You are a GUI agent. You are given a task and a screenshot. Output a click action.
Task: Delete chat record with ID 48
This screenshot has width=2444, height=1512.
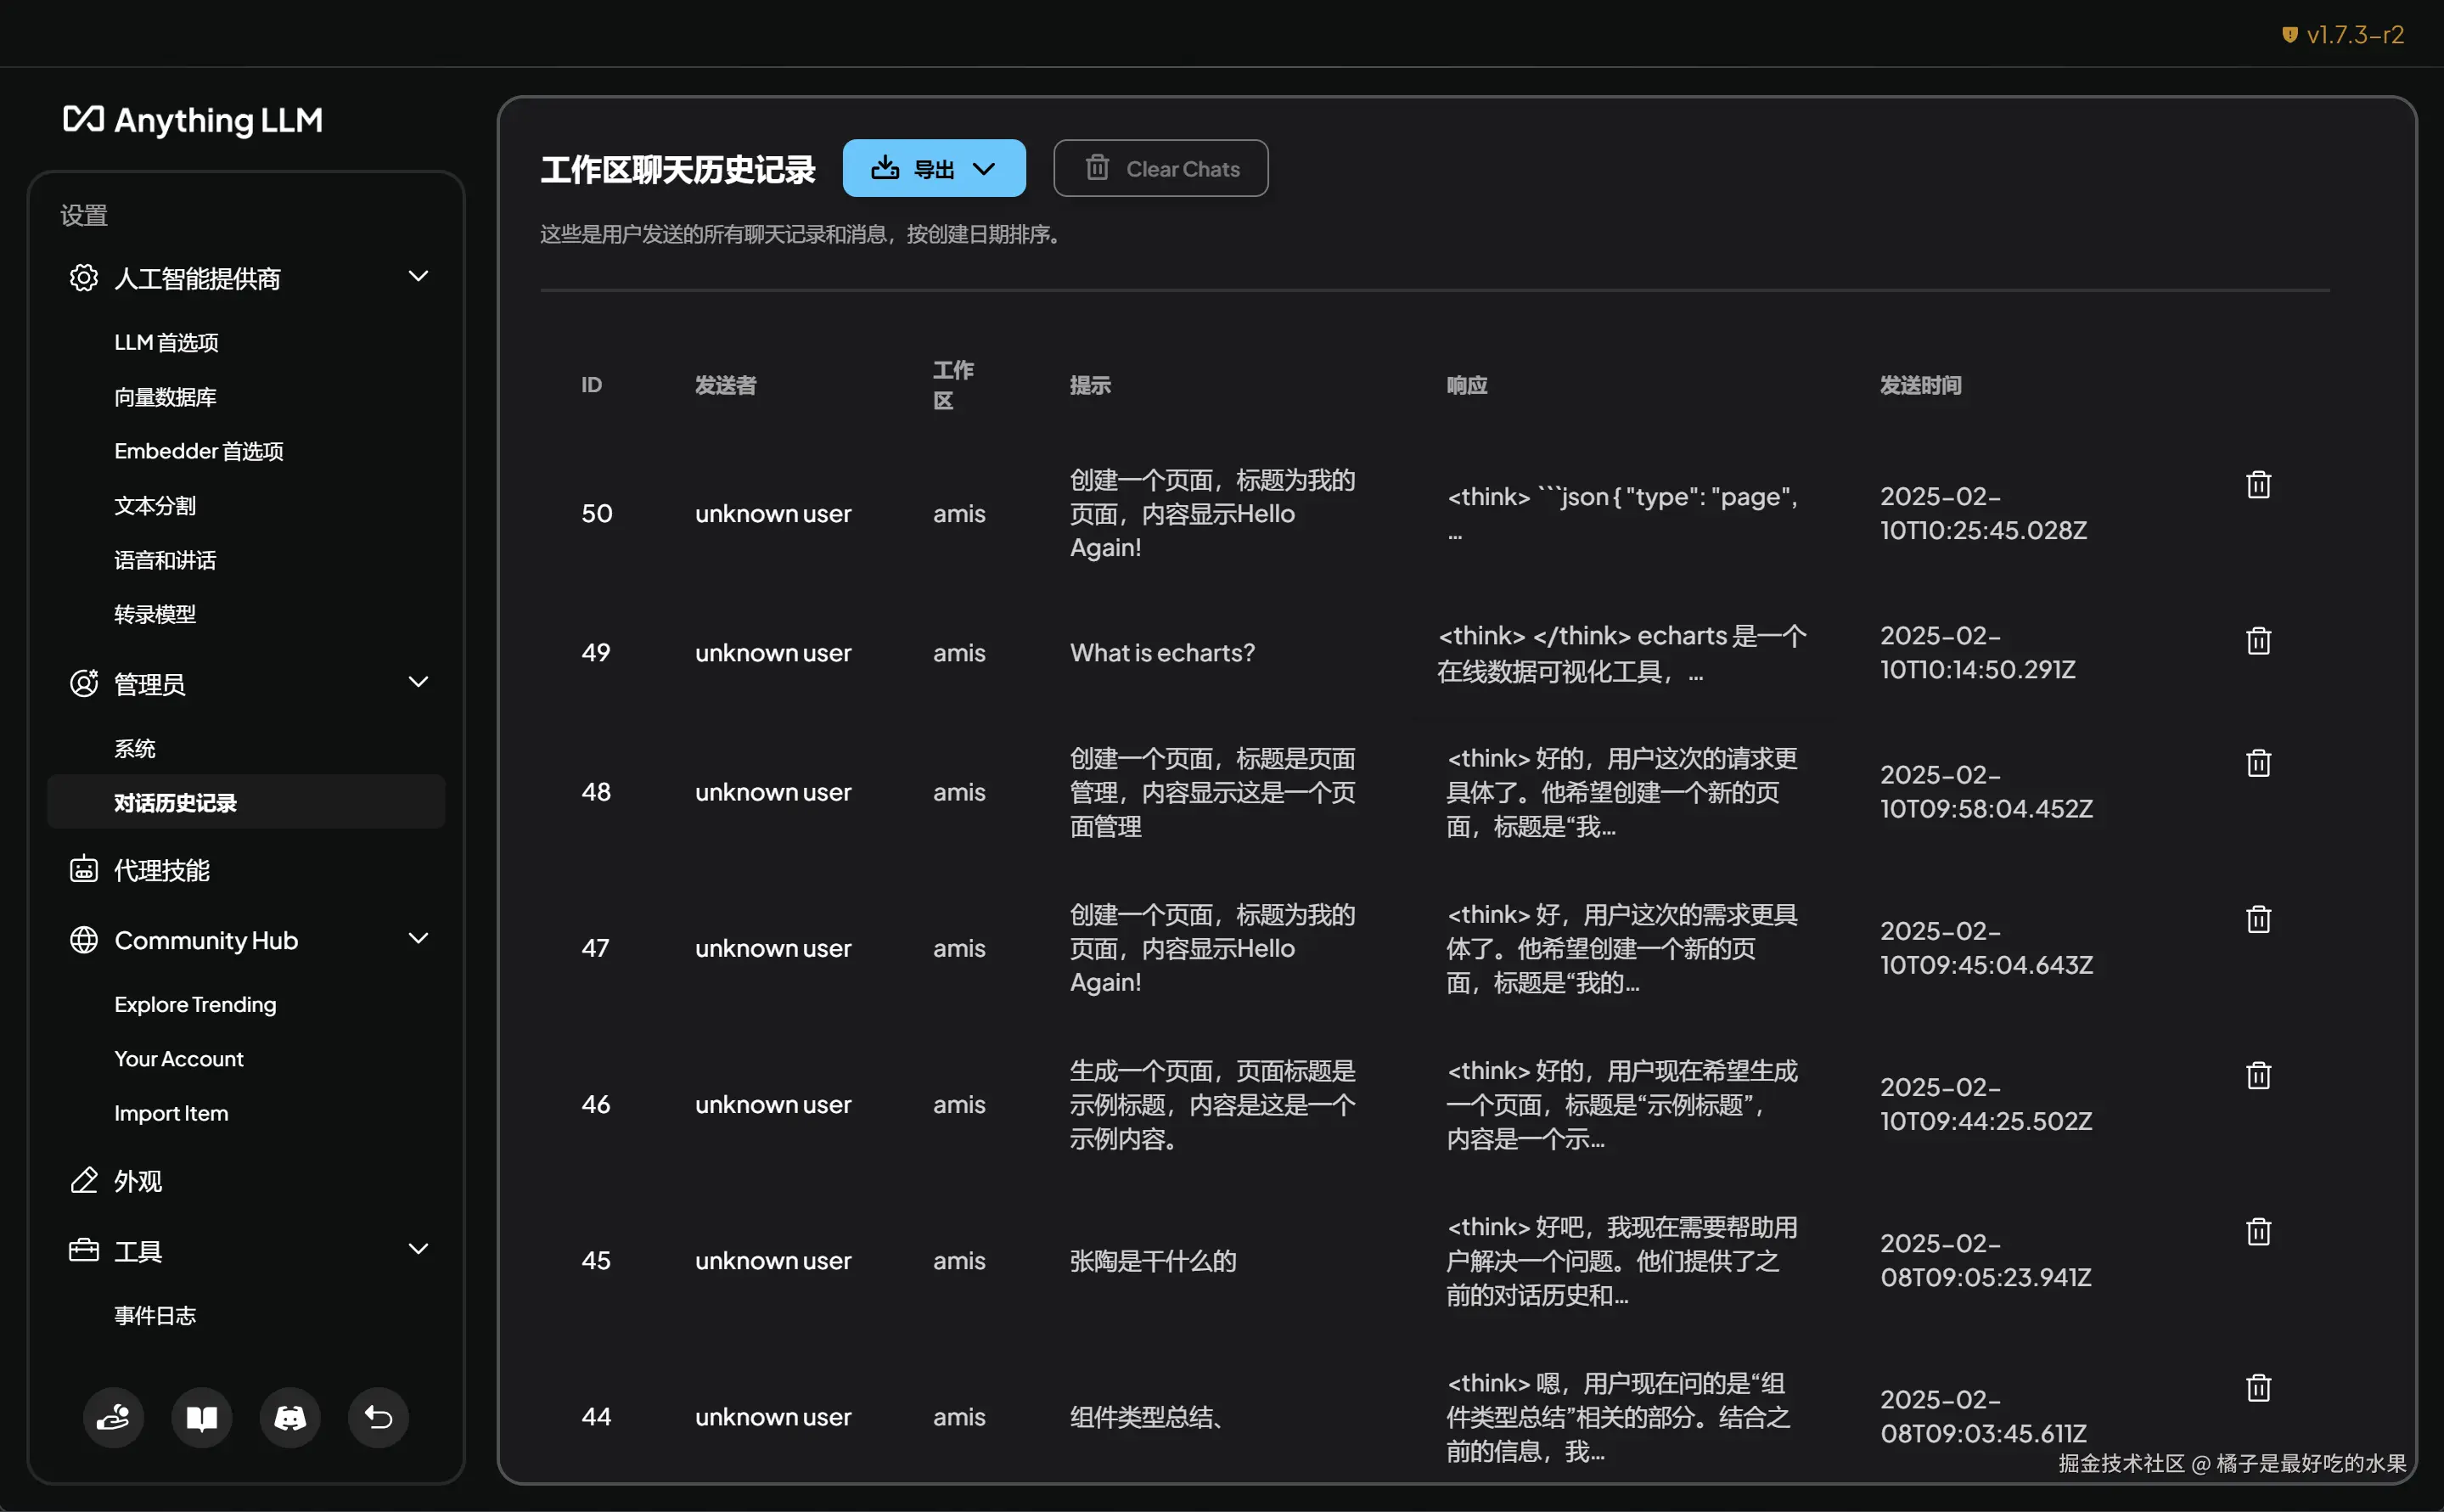click(x=2258, y=763)
